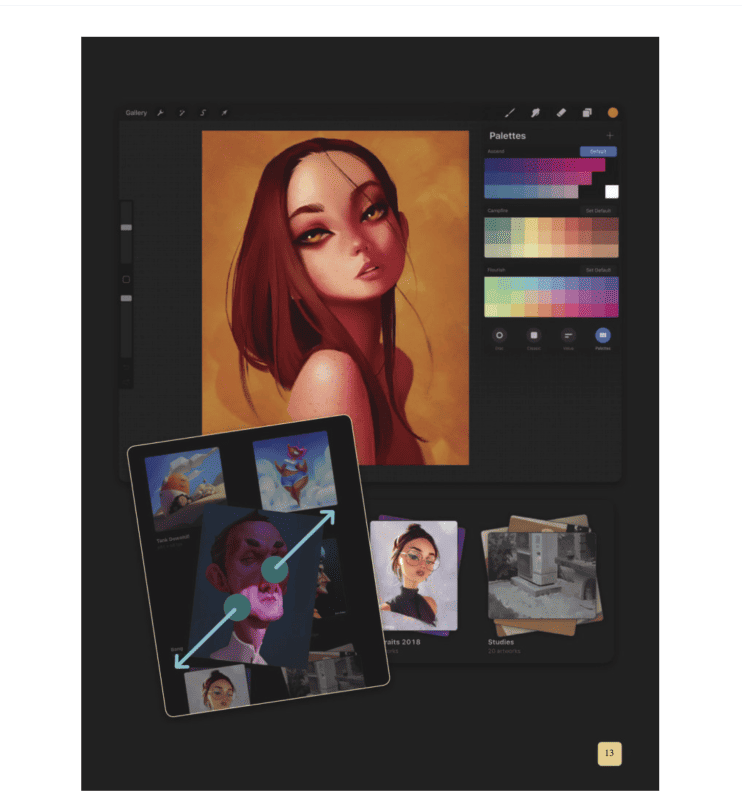Screen dimensions: 742x800
Task: Open the Adjustments magic wand menu
Action: tap(182, 113)
